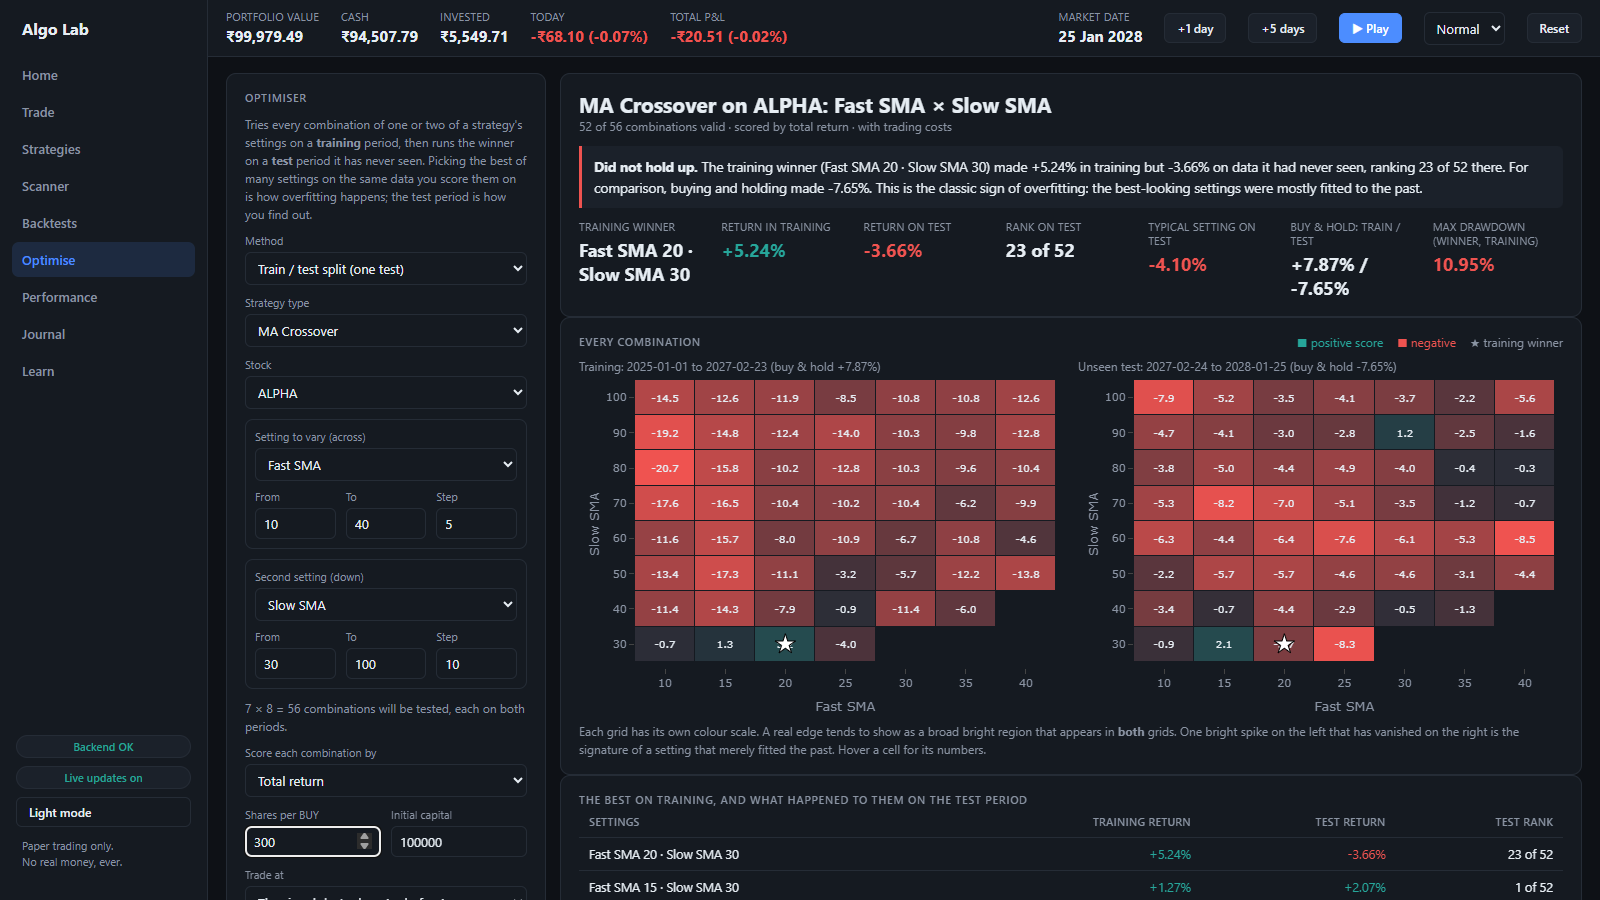Screen dimensions: 1600x900
Task: Click the Fast SMA From field
Action: (x=295, y=524)
